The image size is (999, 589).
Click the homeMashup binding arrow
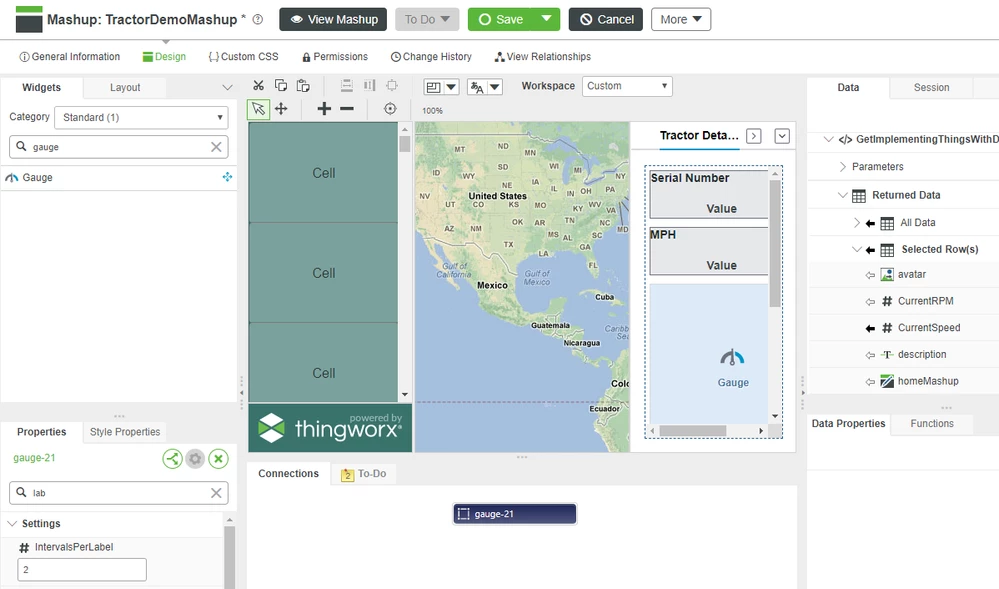coord(870,382)
